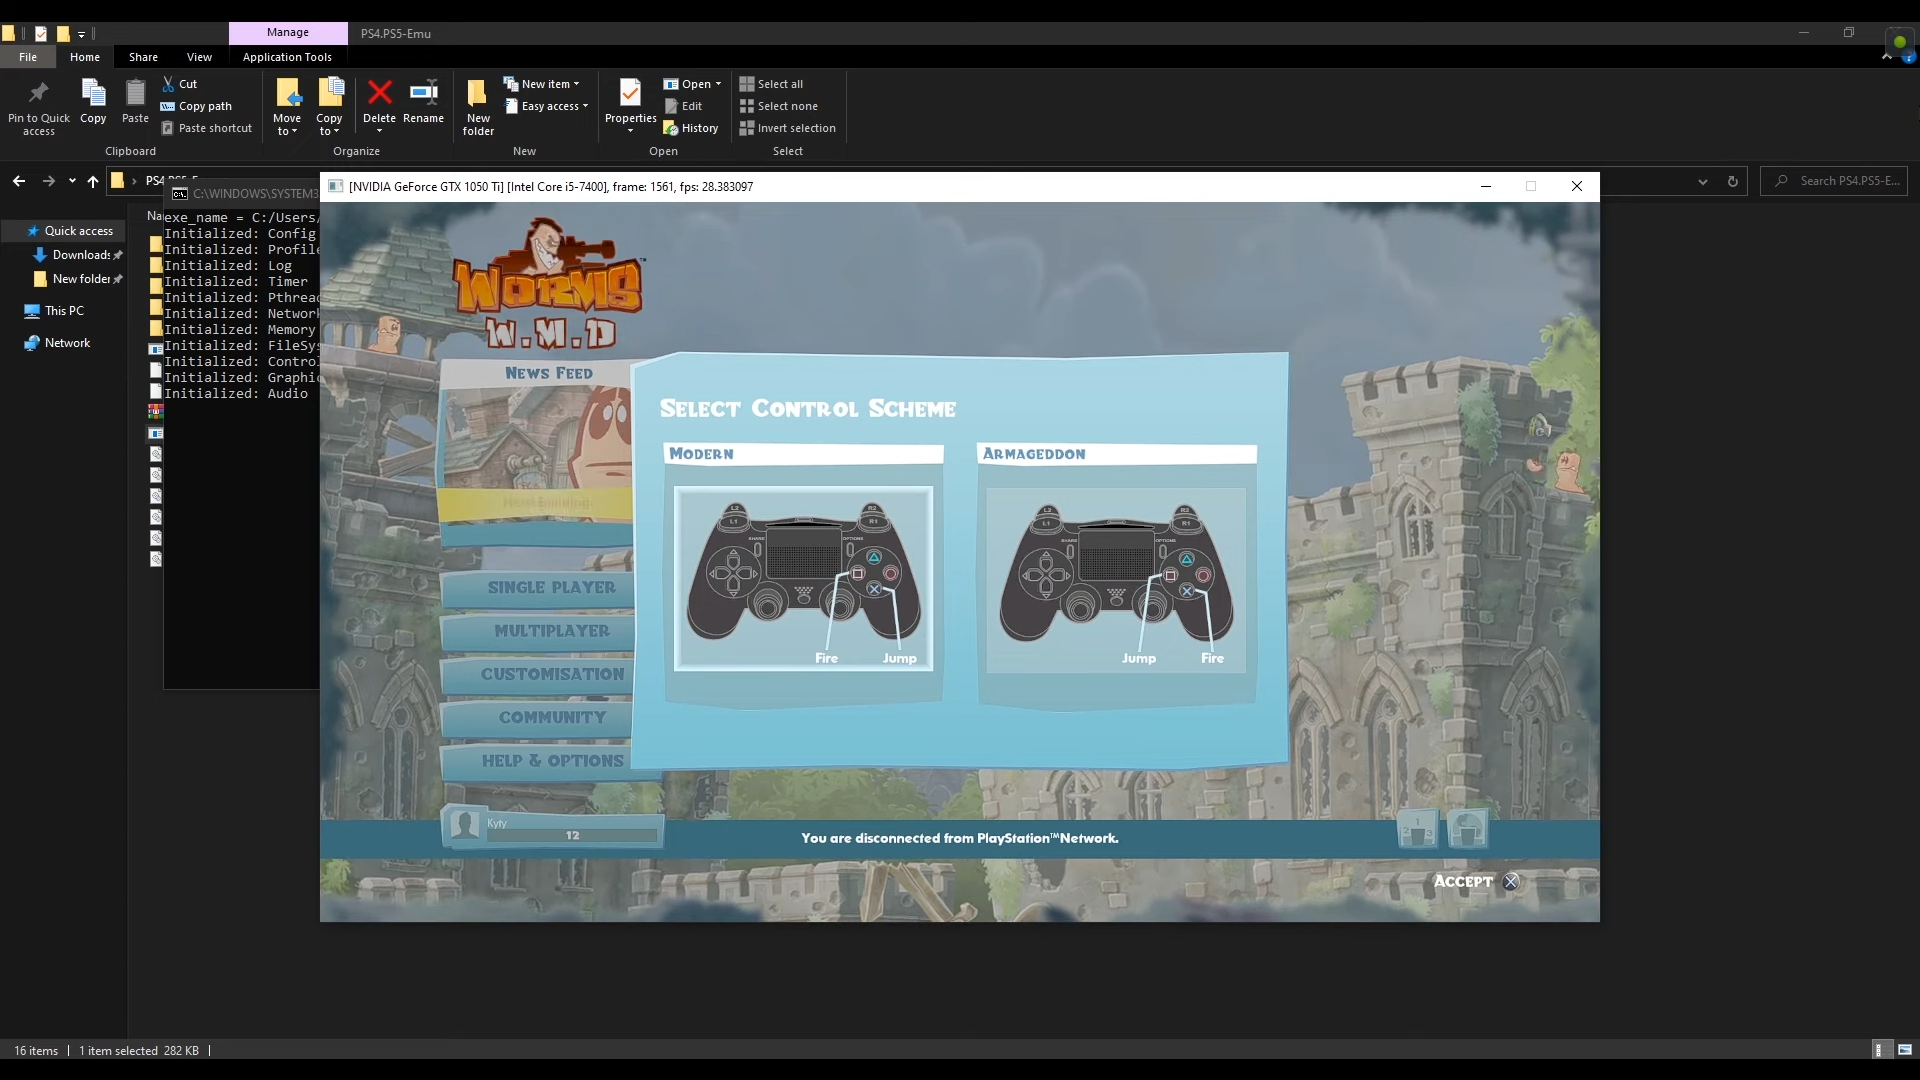Expand the address bar history dropdown
Image resolution: width=1920 pixels, height=1080 pixels.
tap(1702, 181)
